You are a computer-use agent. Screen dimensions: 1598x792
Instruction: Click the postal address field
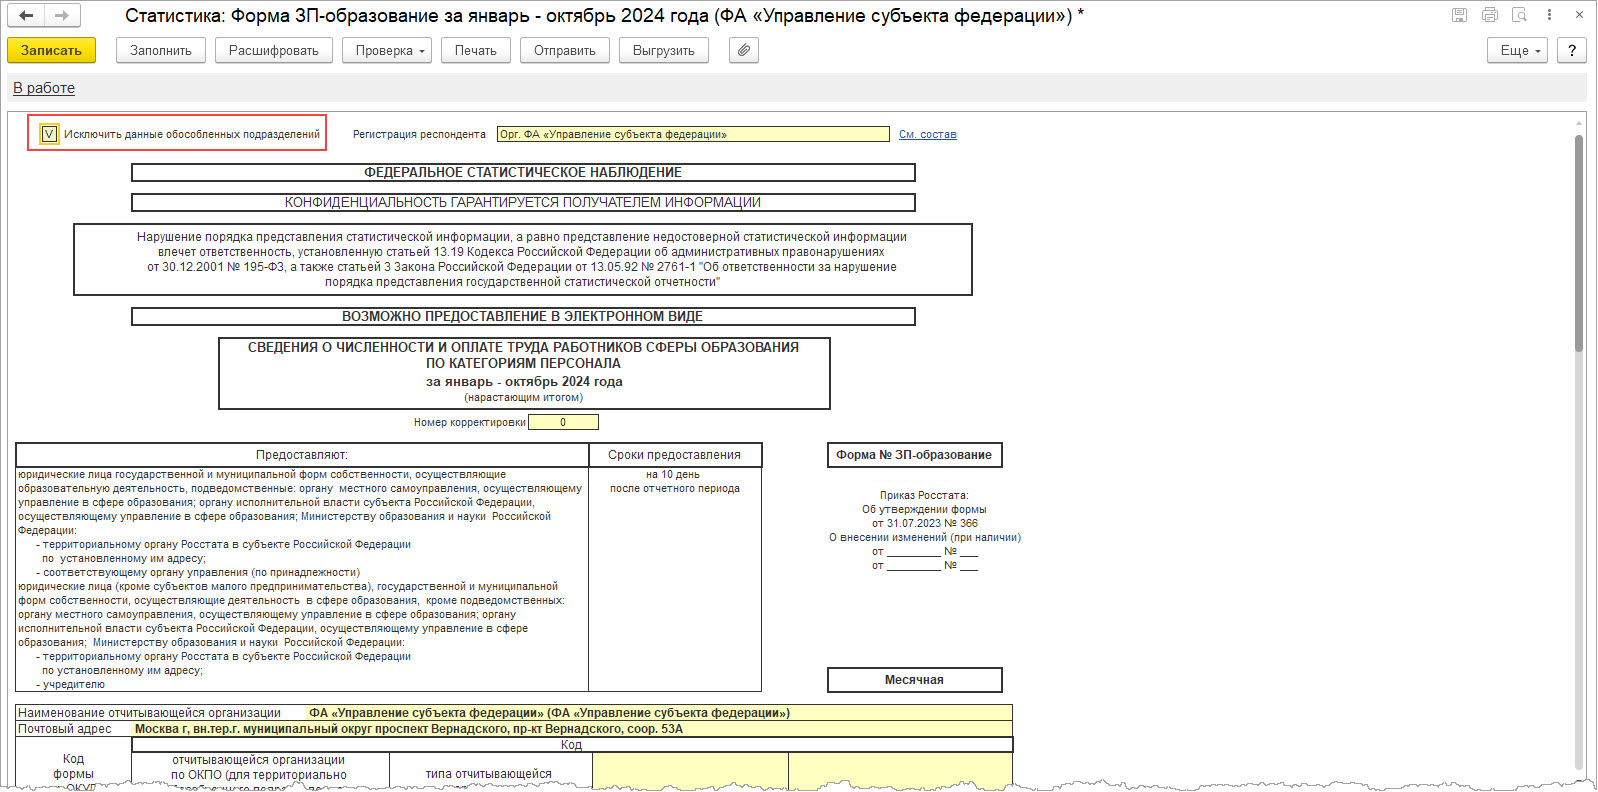572,729
